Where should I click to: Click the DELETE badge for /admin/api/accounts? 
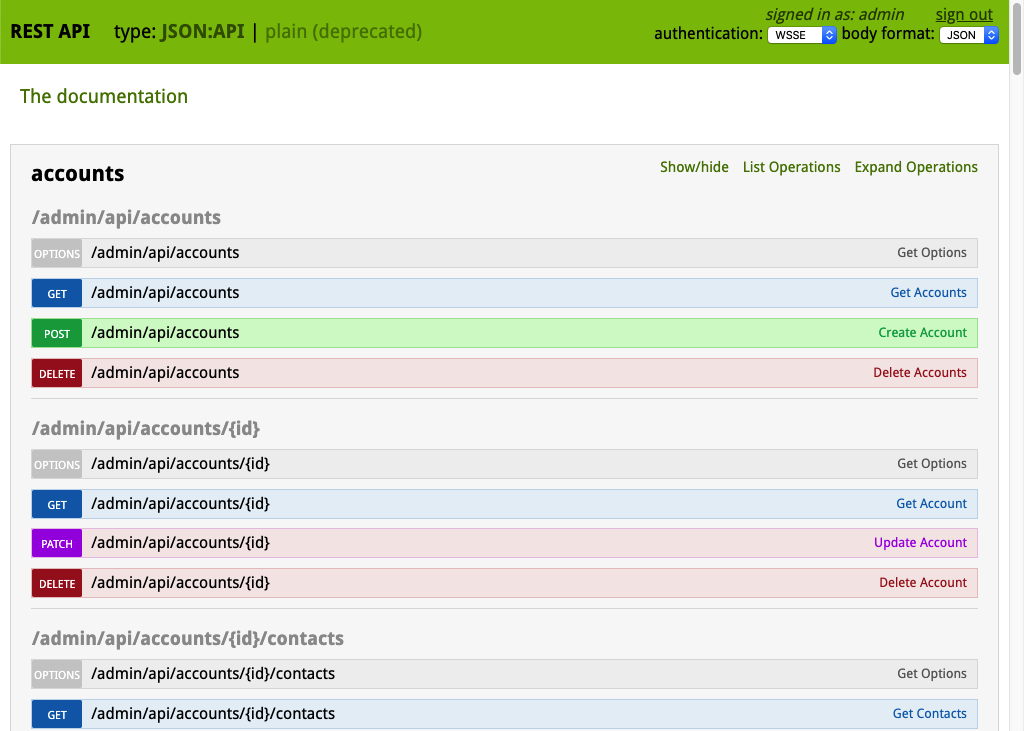(57, 373)
